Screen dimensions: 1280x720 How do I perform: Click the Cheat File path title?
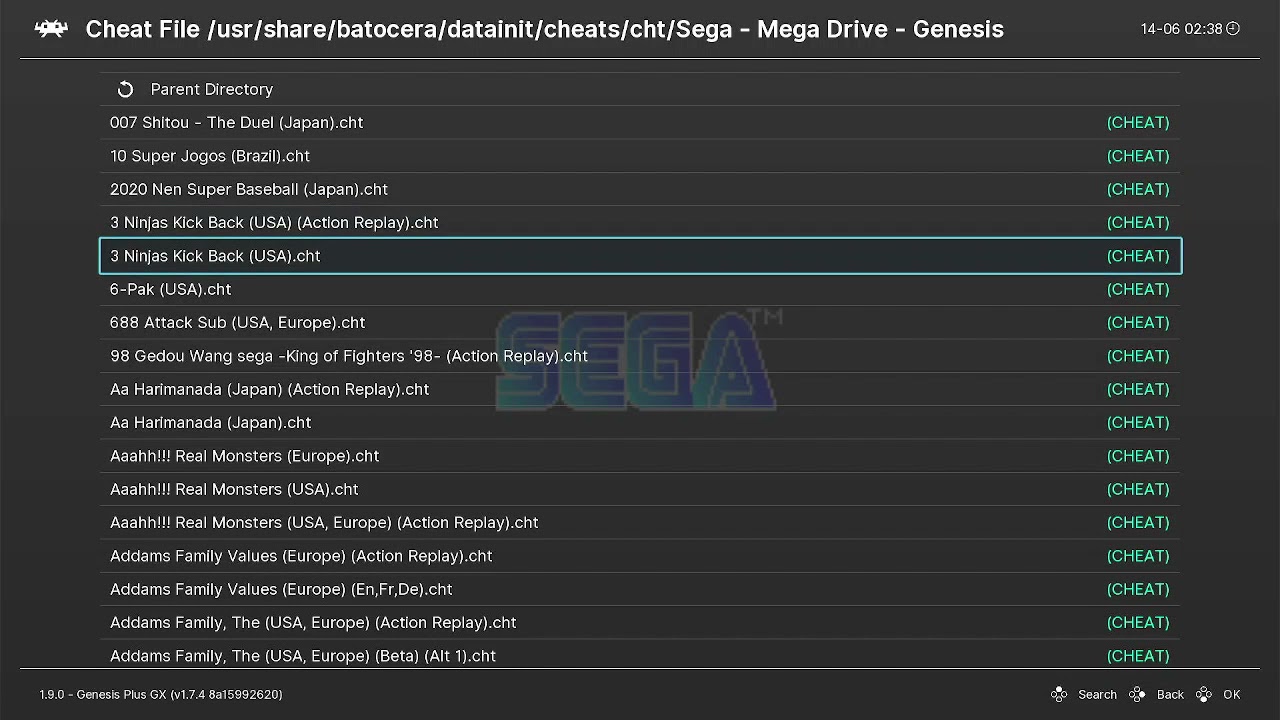tap(545, 29)
